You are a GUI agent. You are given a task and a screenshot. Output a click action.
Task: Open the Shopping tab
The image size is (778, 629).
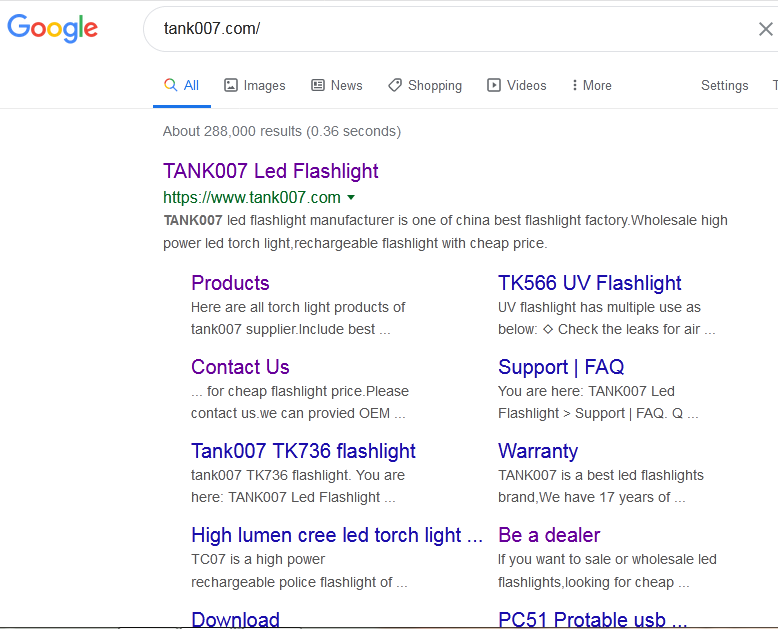[425, 85]
